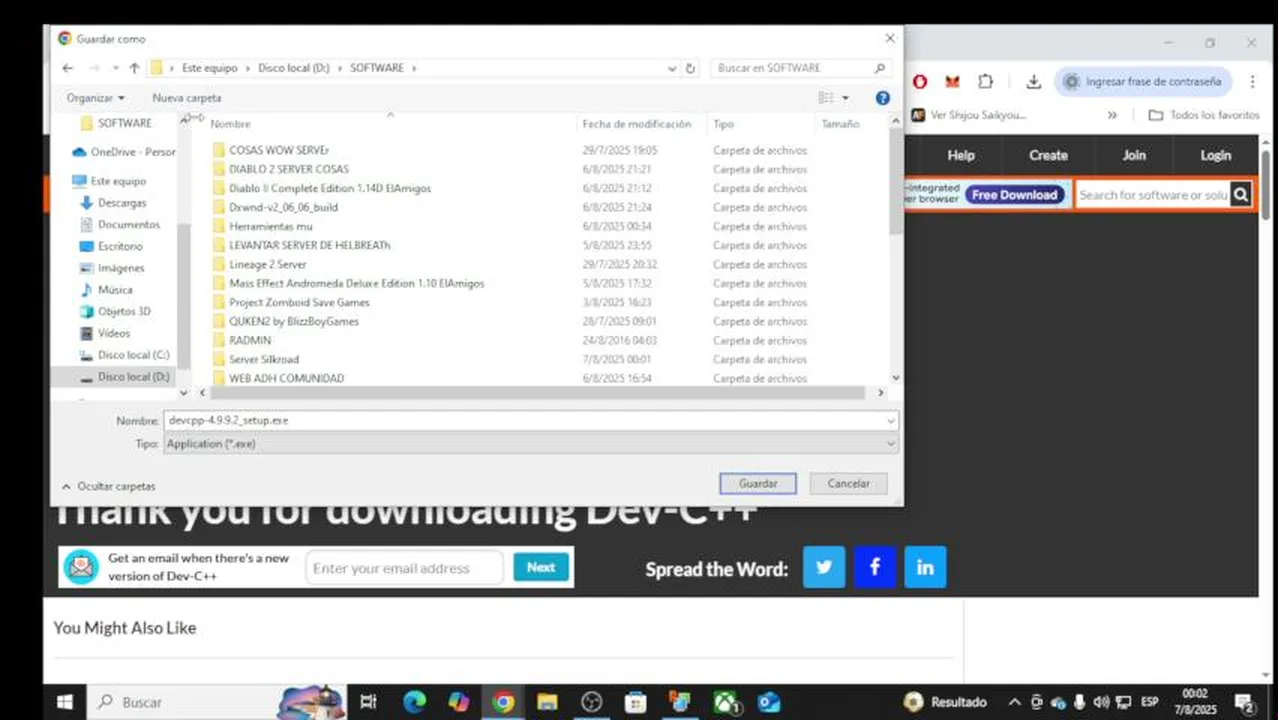Screen dimensions: 1278x720
Task: Open filename history dropdown arrow
Action: click(x=891, y=421)
